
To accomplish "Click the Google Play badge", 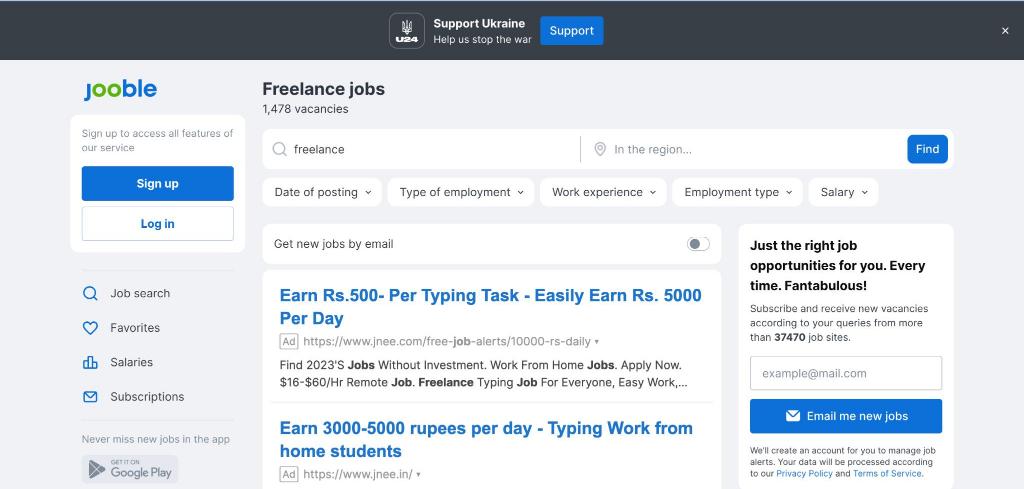I will coord(130,470).
